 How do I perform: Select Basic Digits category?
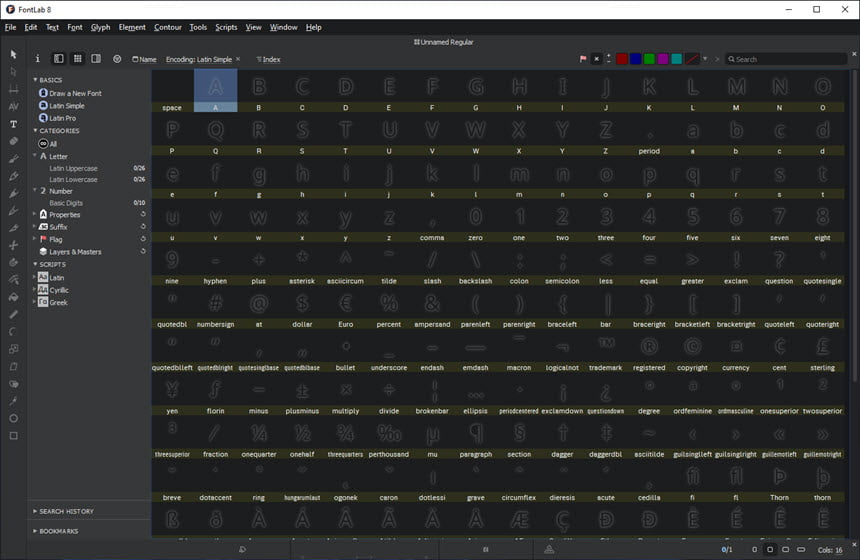66,203
